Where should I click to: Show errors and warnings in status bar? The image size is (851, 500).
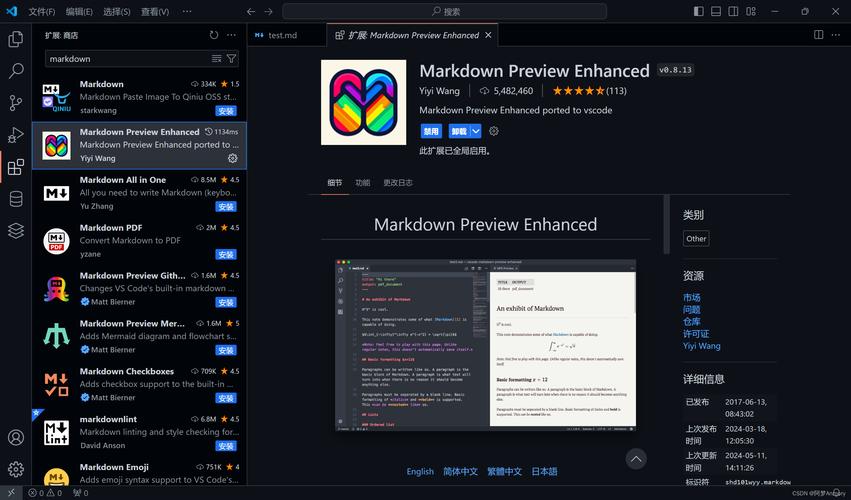pos(45,493)
